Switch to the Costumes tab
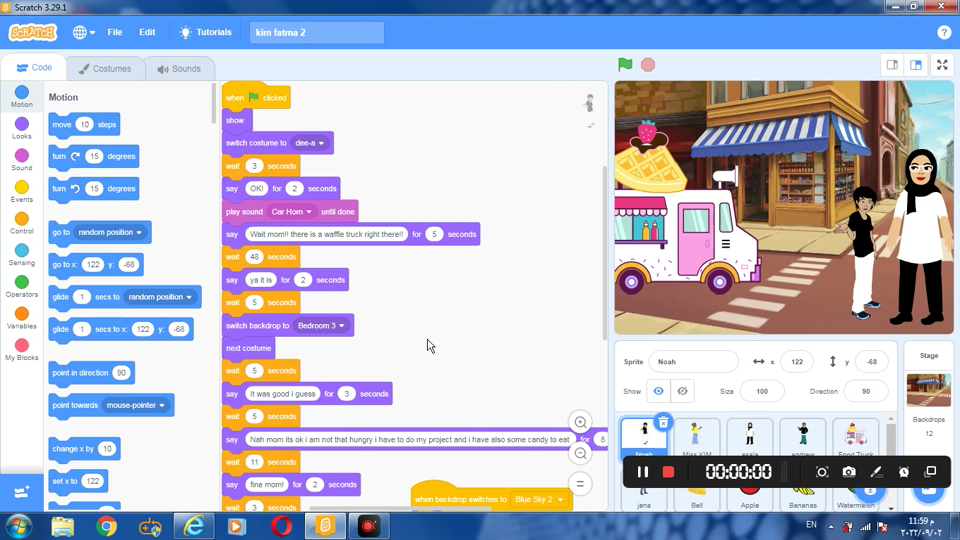 (105, 69)
